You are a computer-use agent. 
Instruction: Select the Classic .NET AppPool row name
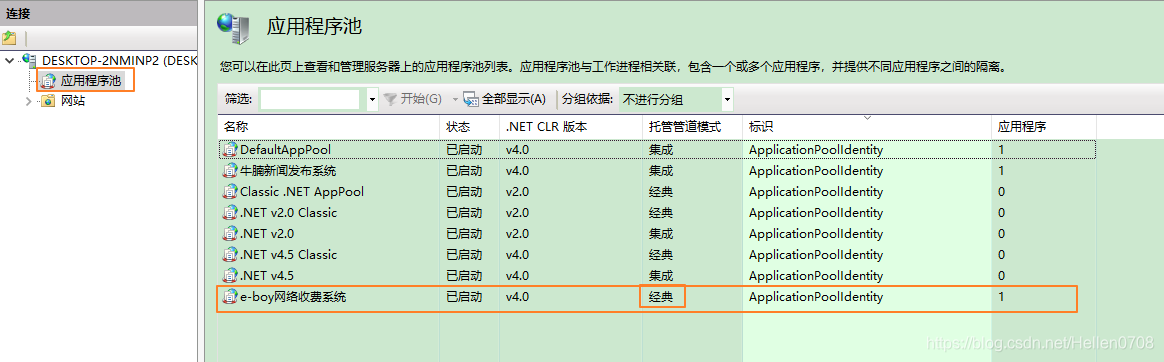302,191
